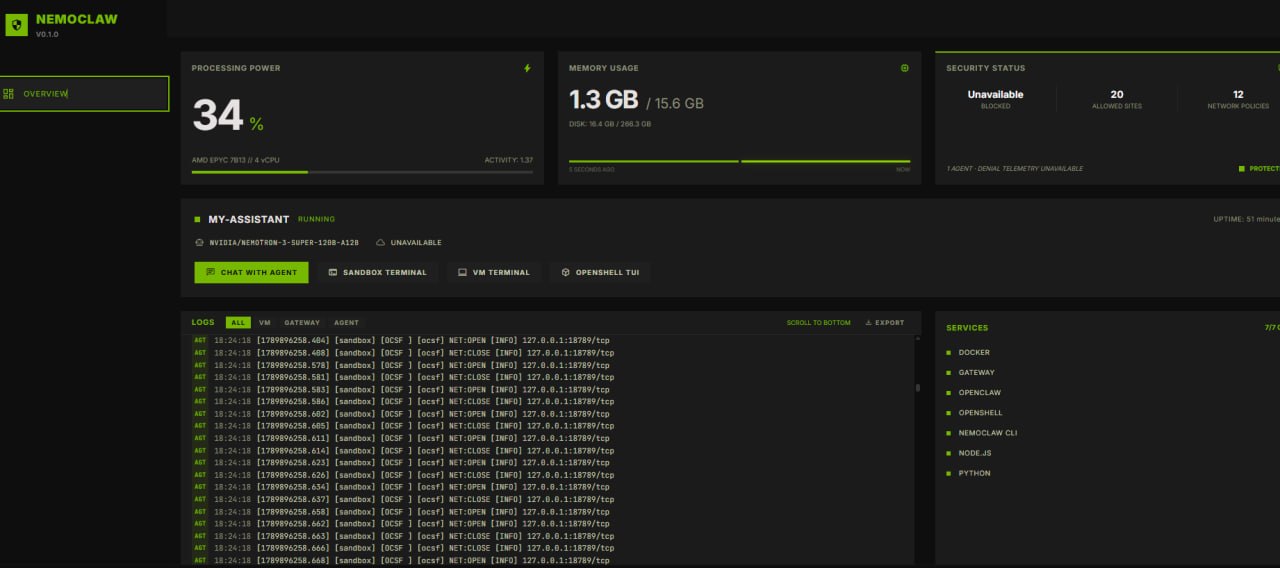
Task: Click the Running status label
Action: click(316, 219)
